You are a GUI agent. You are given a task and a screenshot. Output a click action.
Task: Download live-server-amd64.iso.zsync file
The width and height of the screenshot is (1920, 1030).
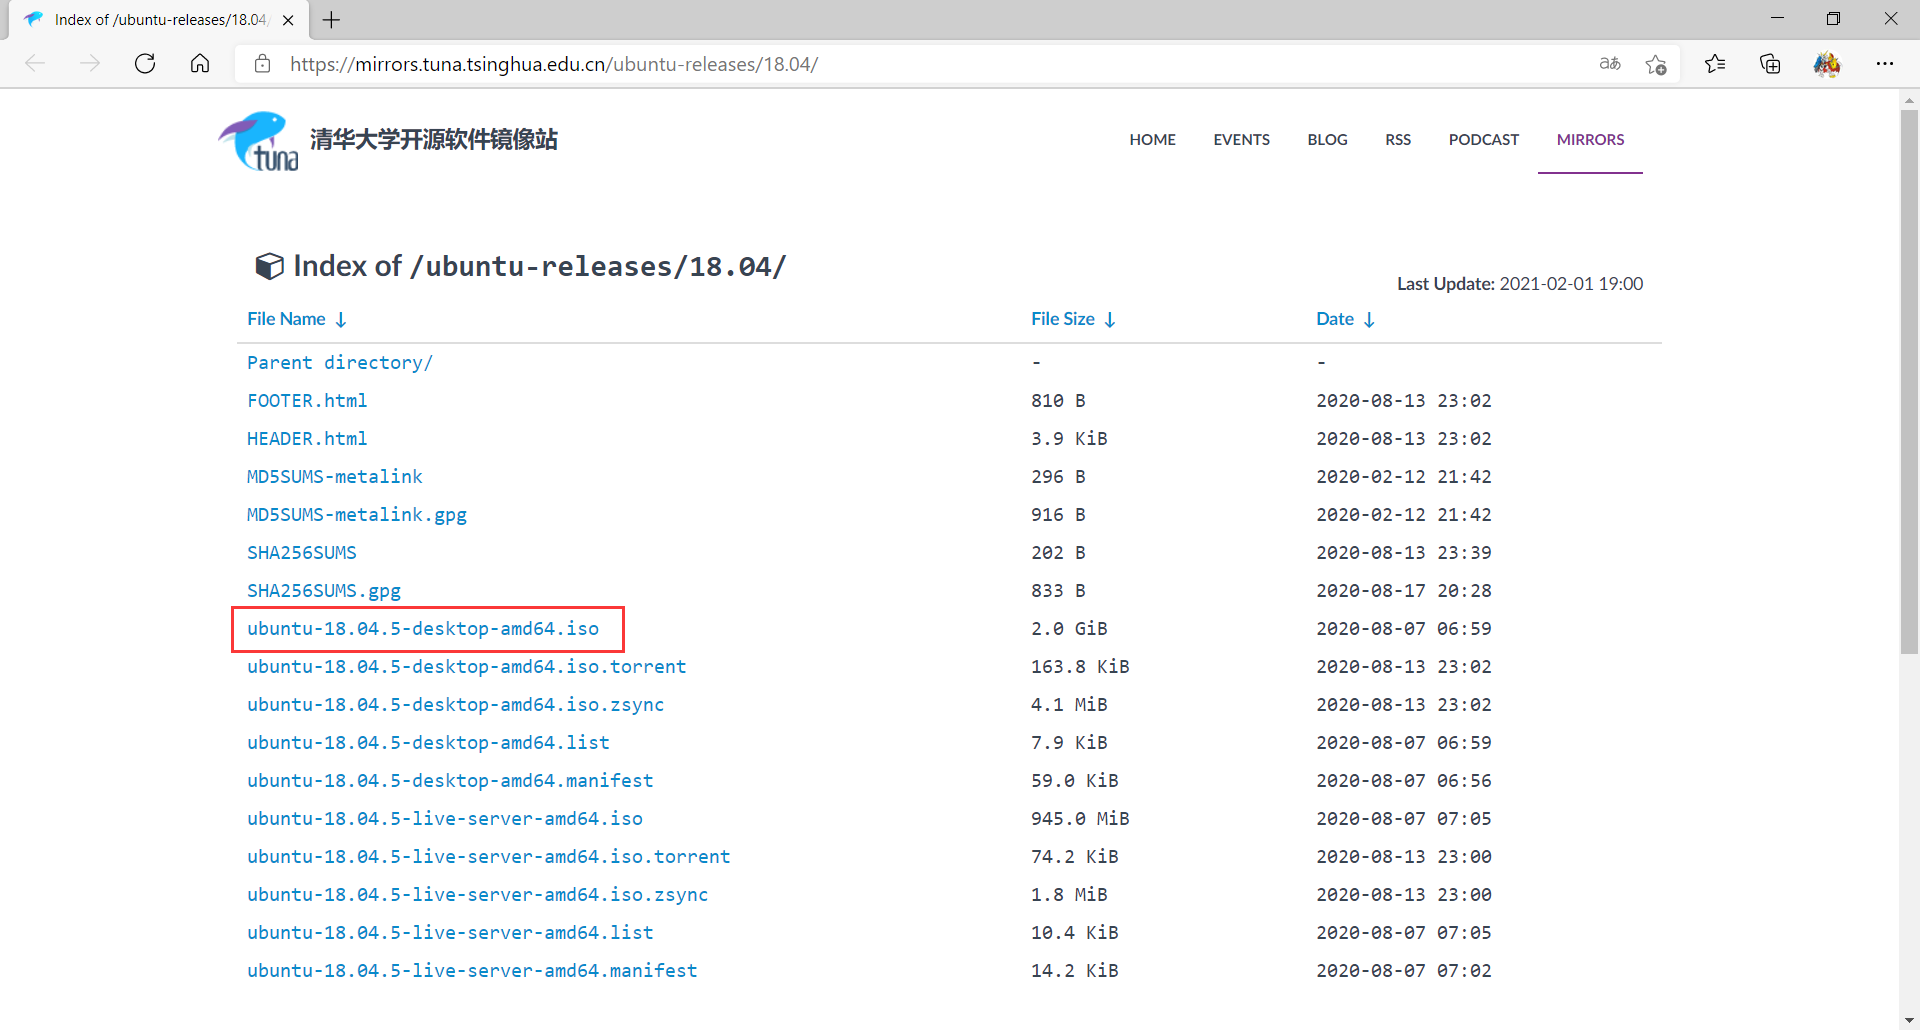tap(478, 895)
